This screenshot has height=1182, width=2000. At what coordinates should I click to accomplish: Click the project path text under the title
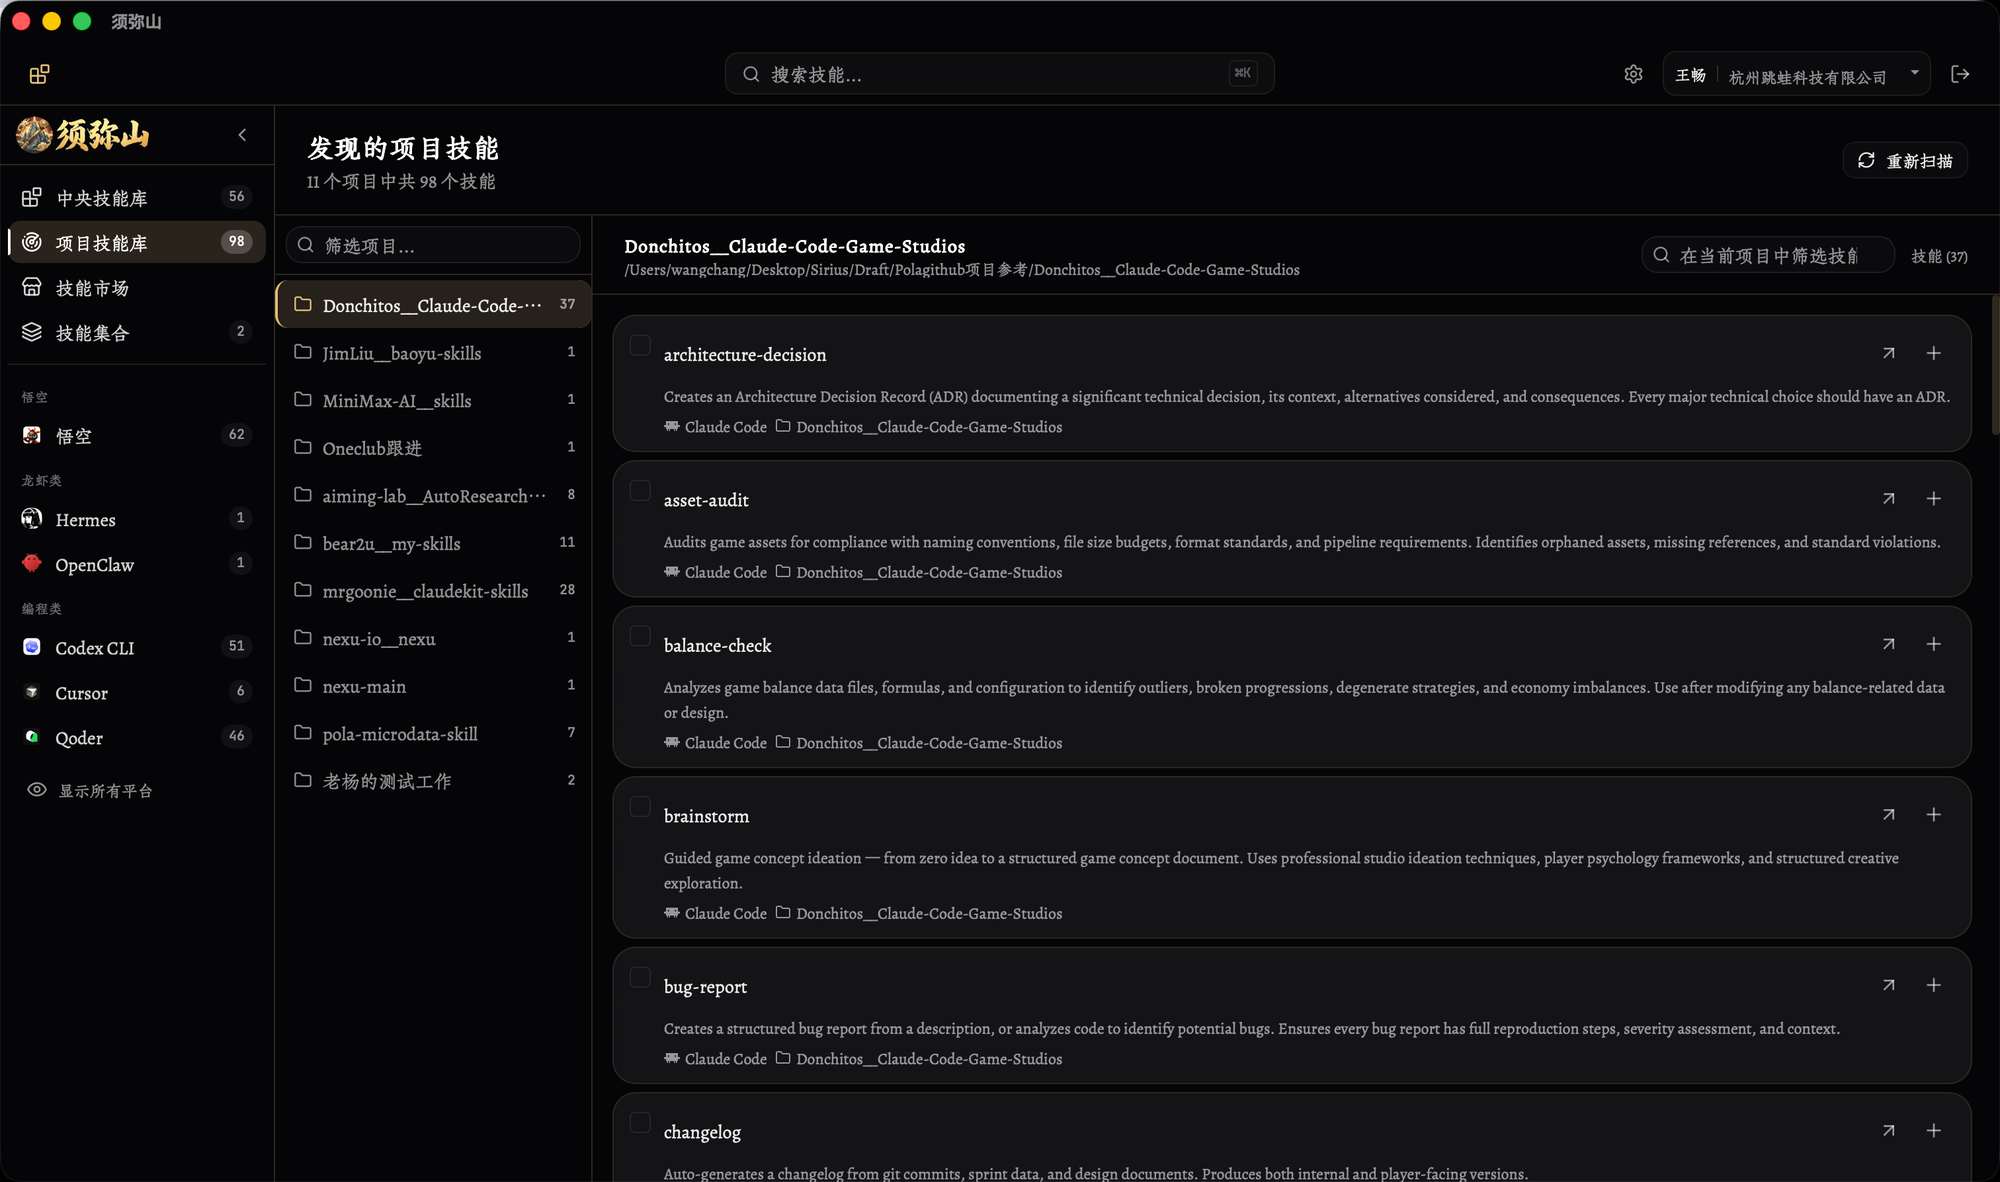click(962, 270)
